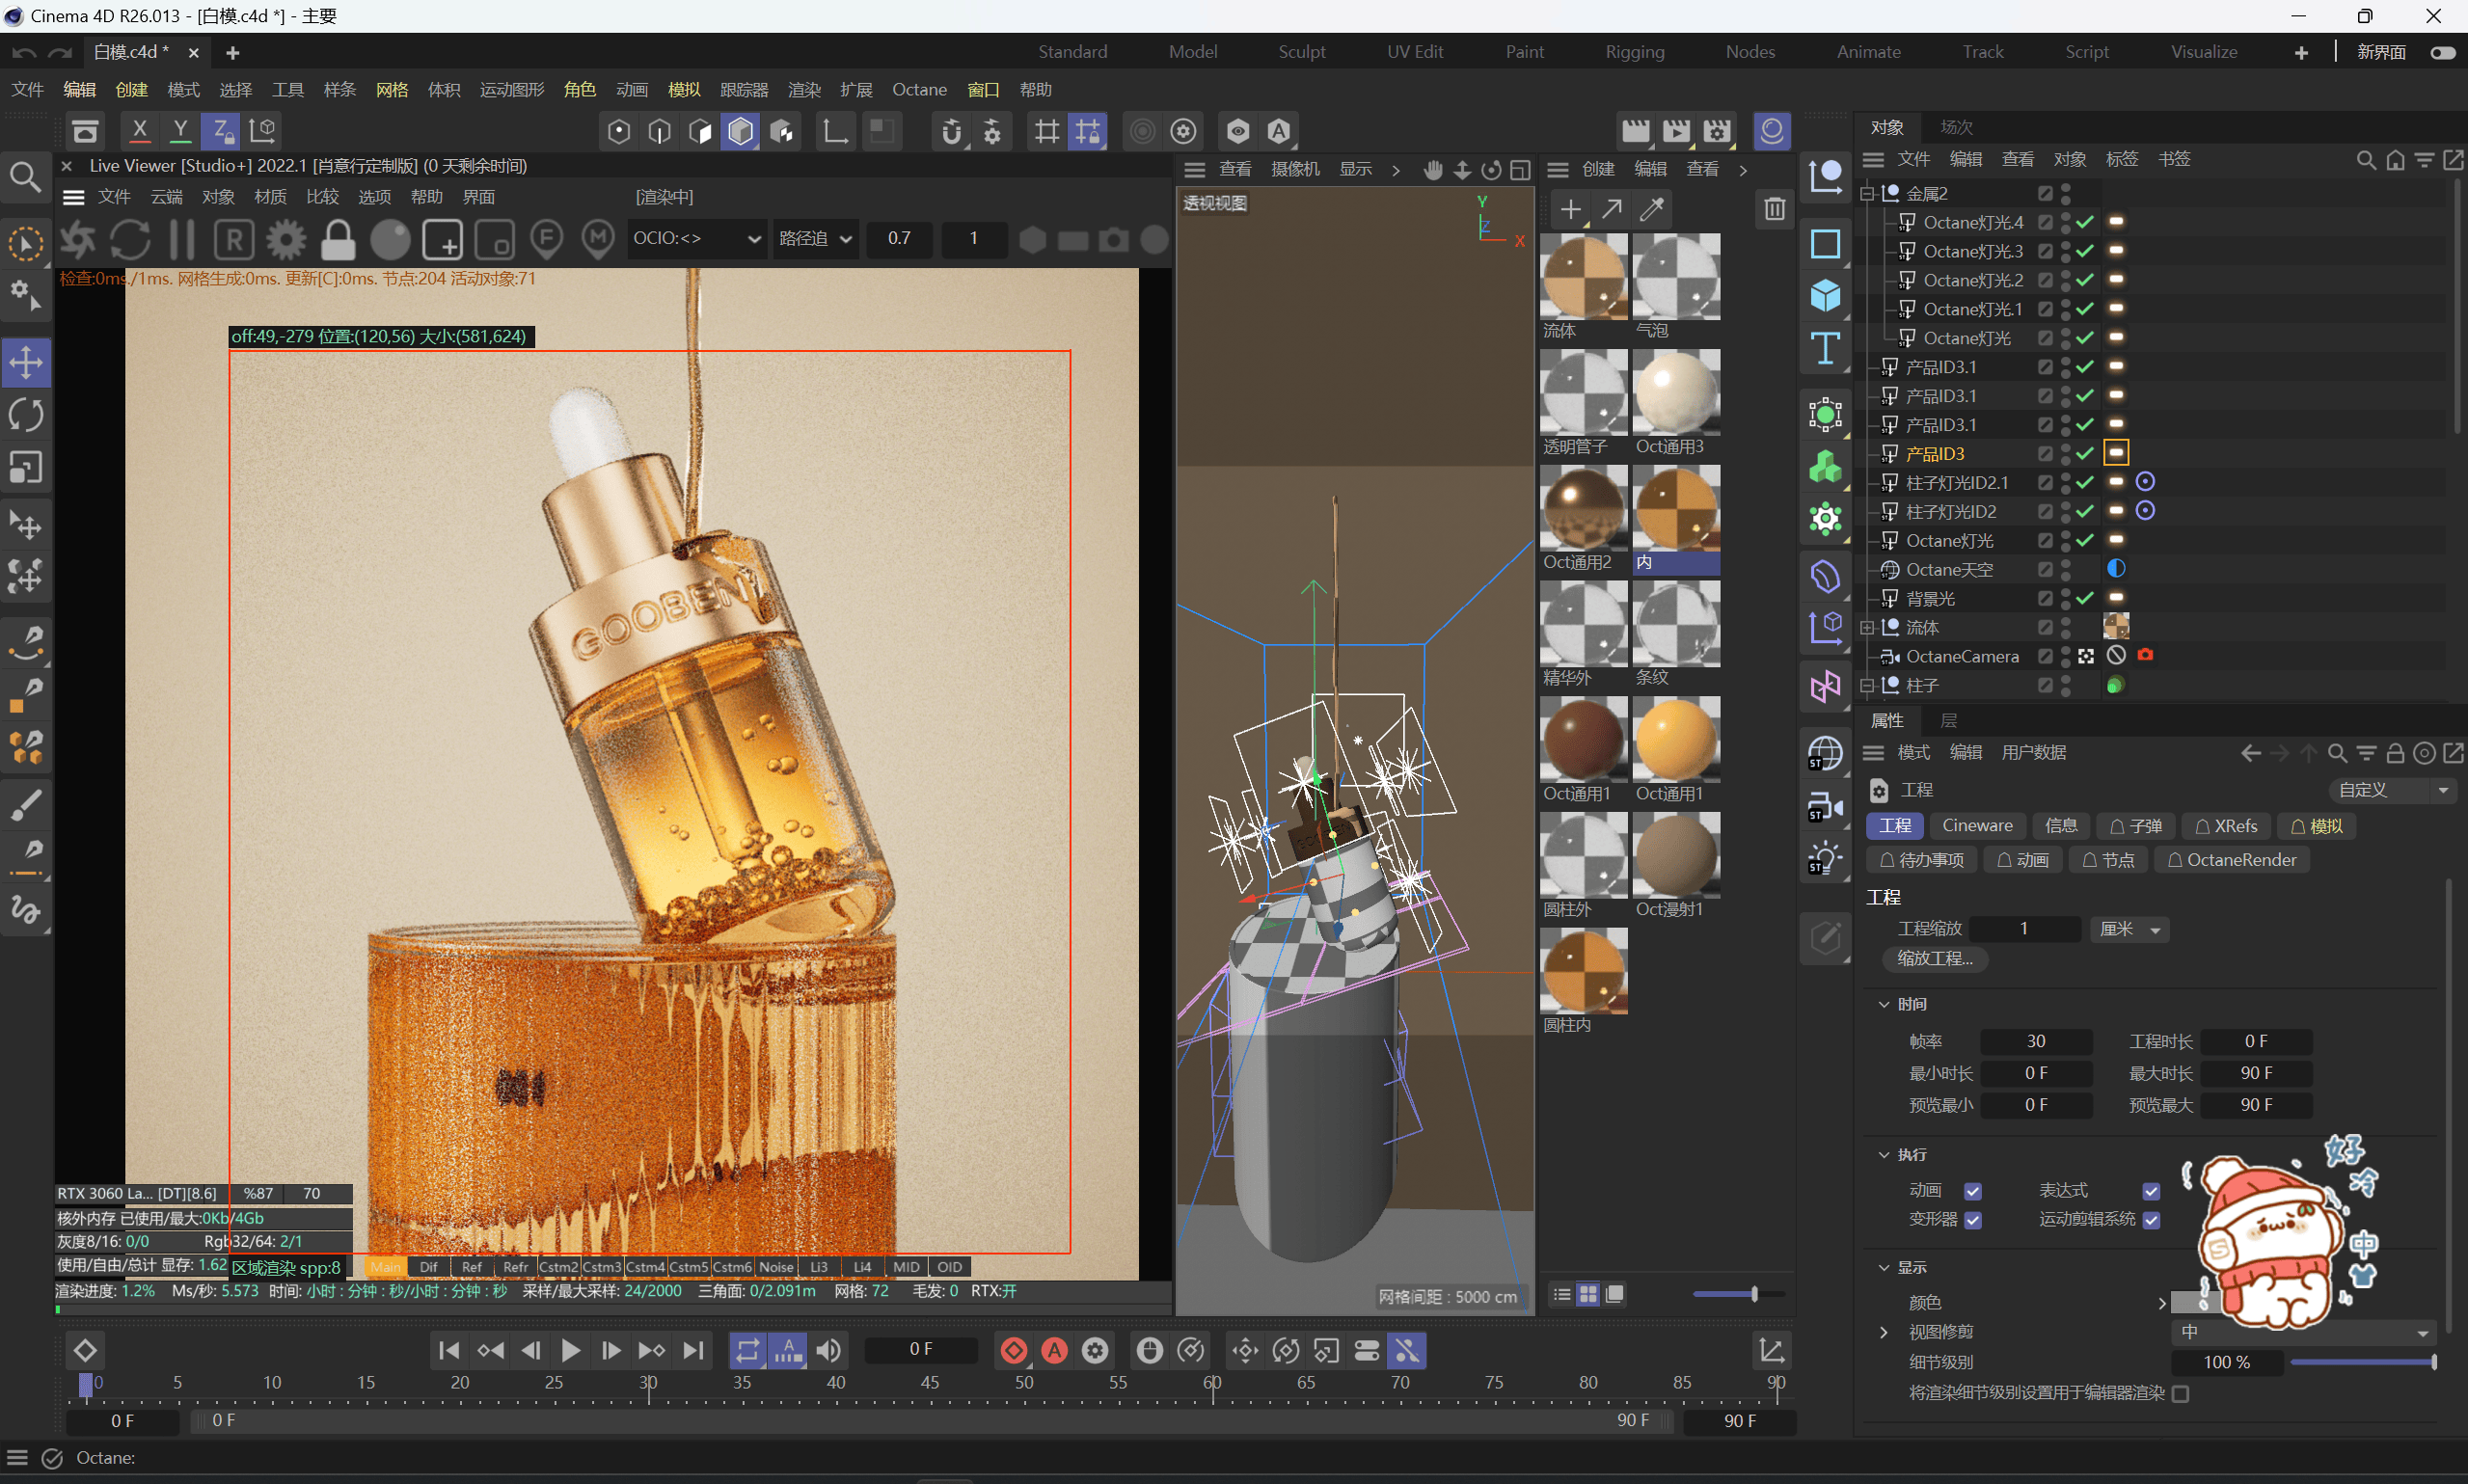Viewport: 2468px width, 1484px height.
Task: Enable render LOD in editor checkbox
Action: point(2181,1393)
